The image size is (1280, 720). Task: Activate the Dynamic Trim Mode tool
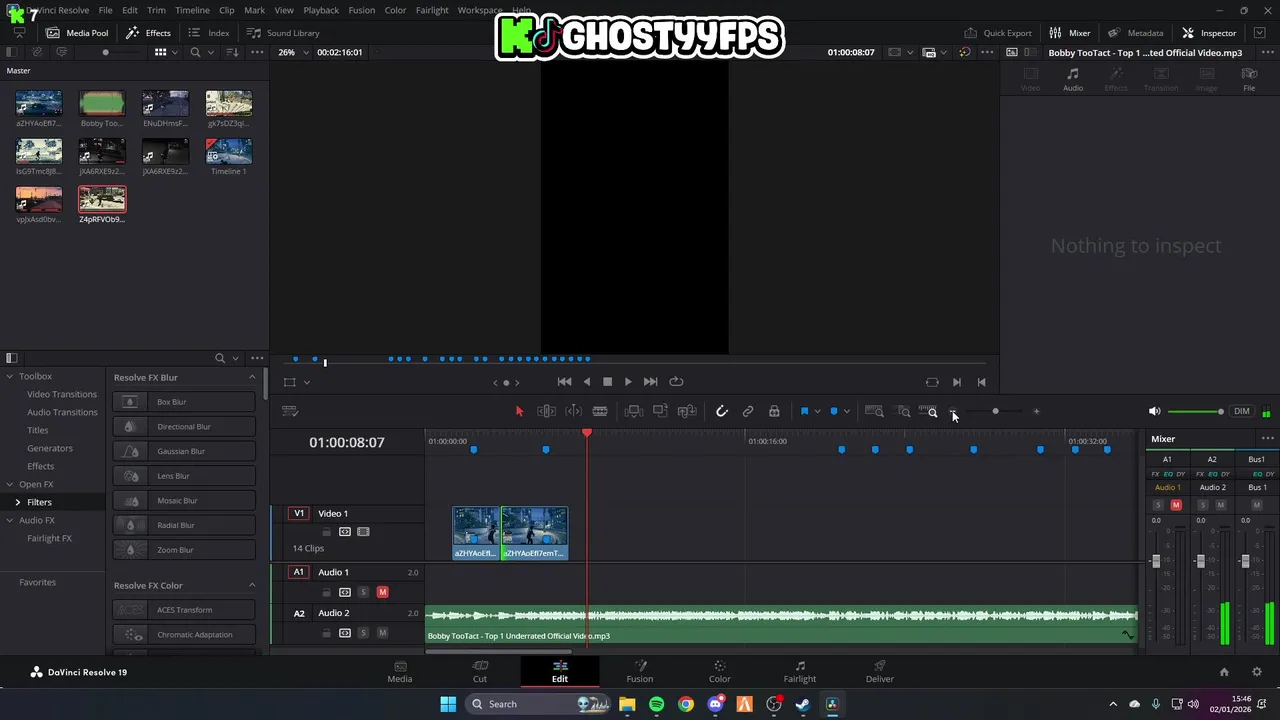click(x=573, y=411)
